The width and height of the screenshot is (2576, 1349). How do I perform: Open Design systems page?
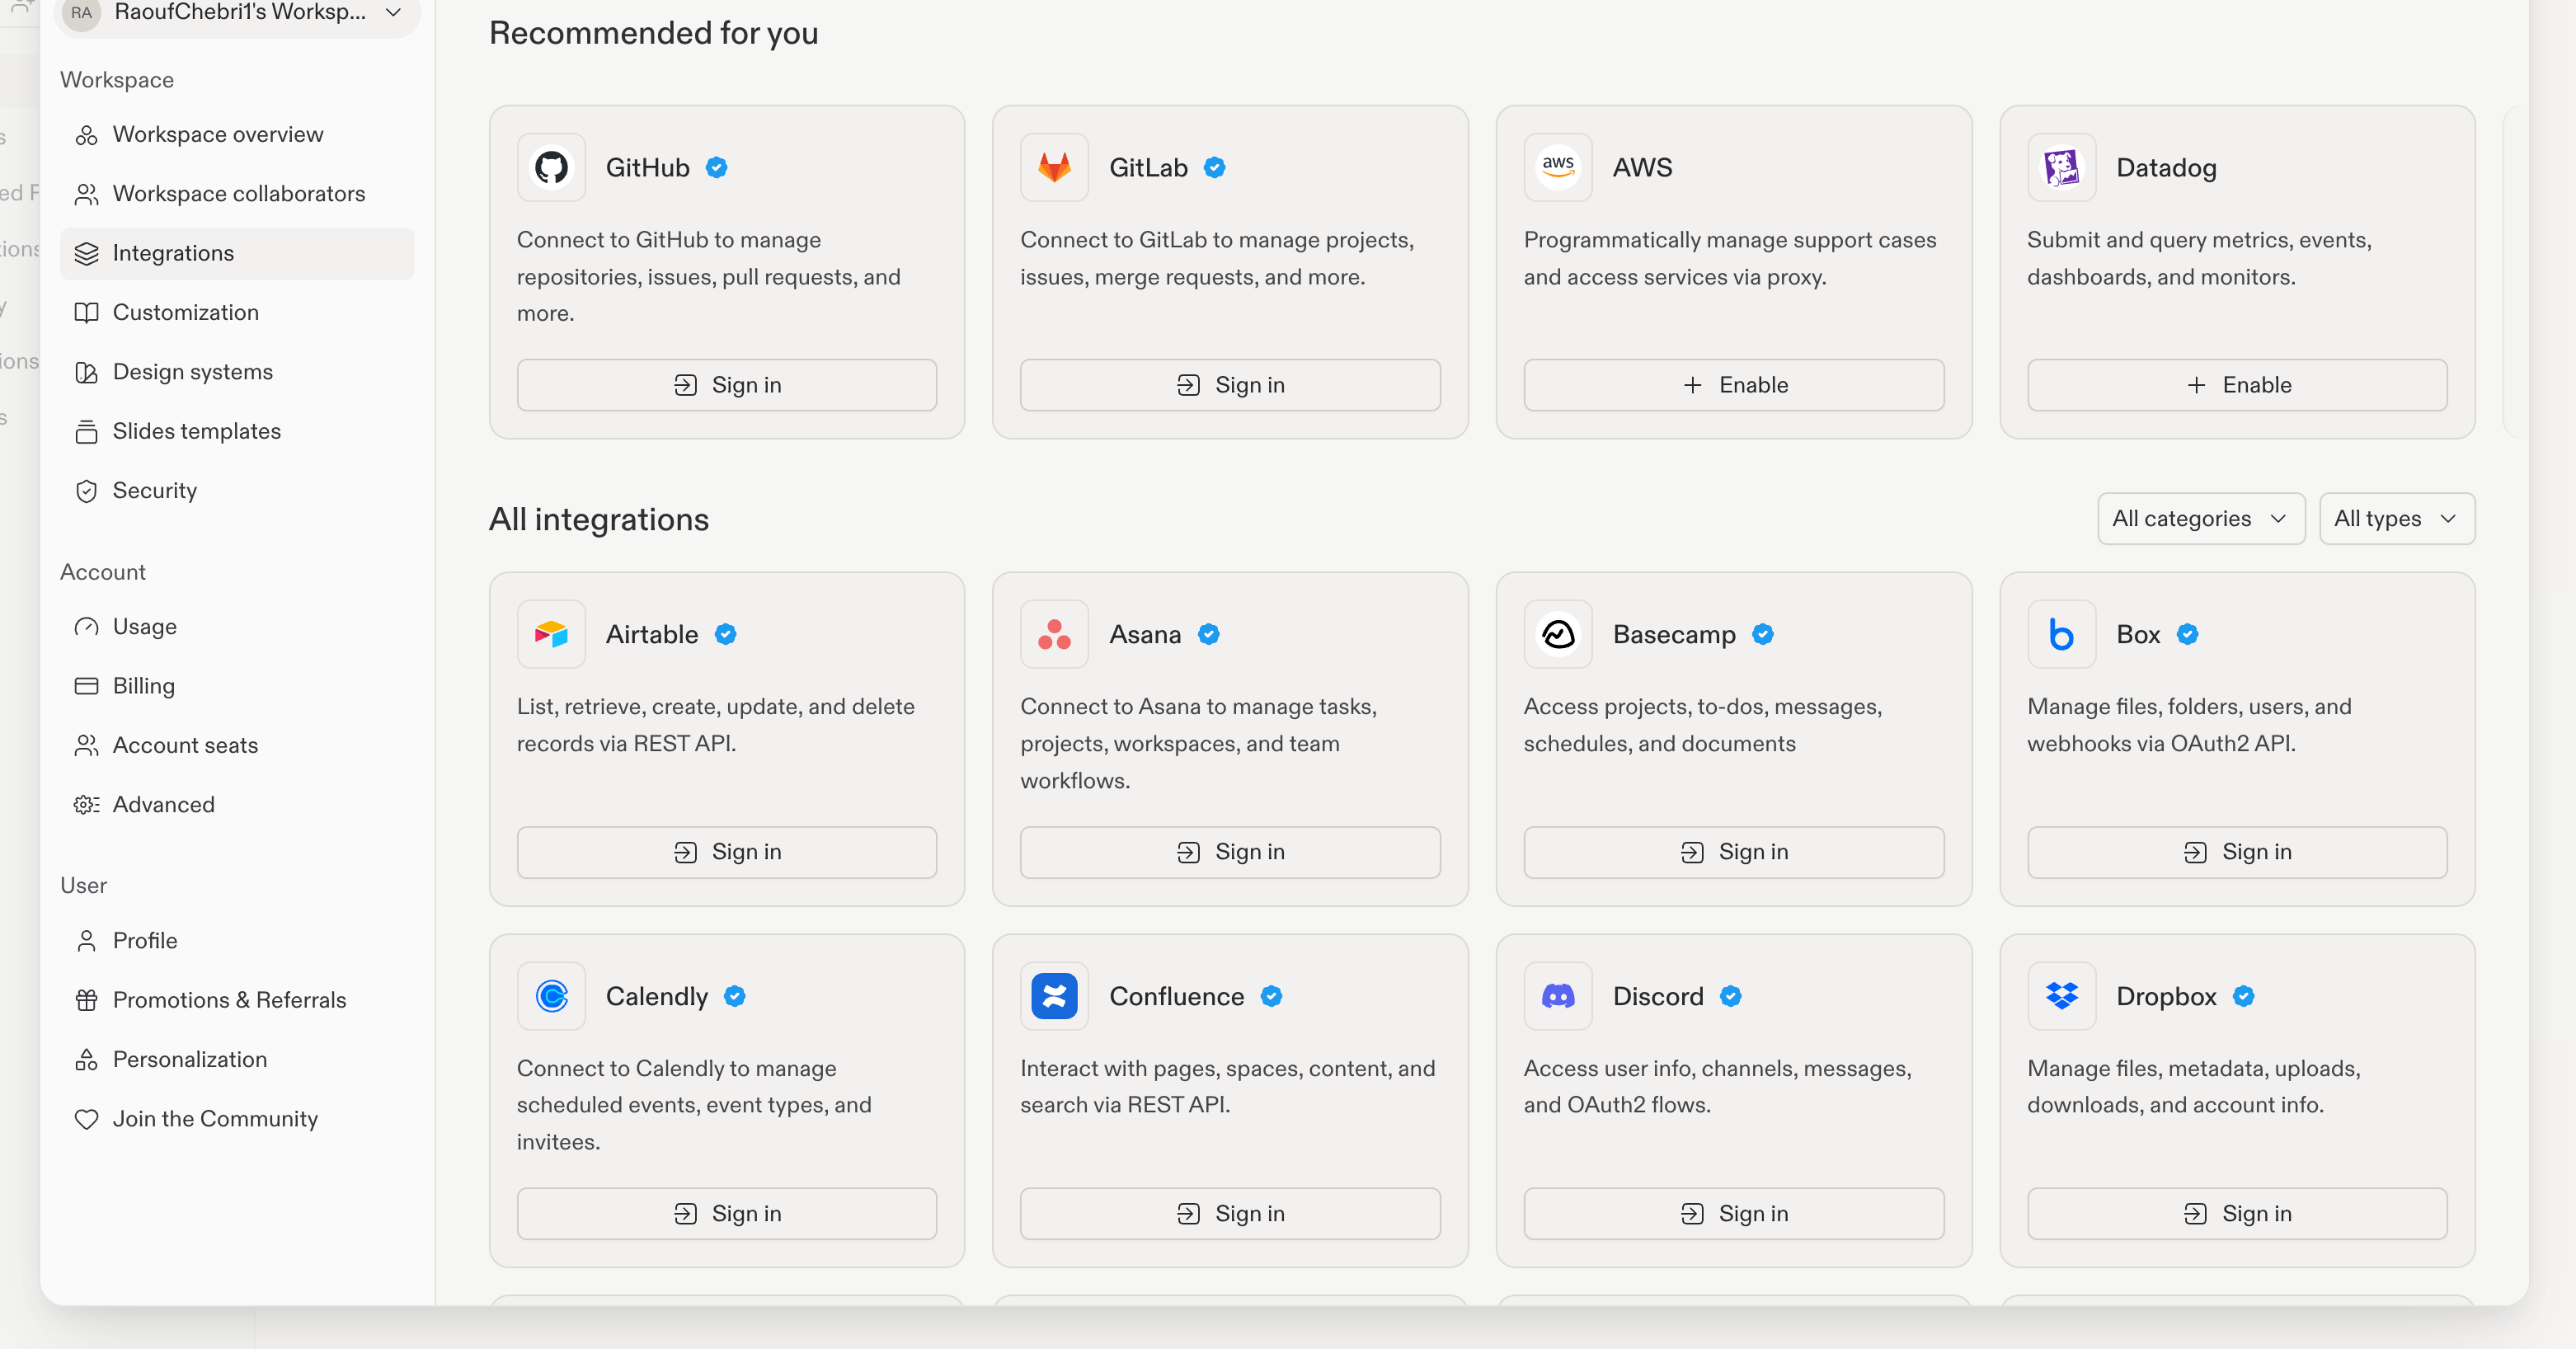click(x=237, y=371)
